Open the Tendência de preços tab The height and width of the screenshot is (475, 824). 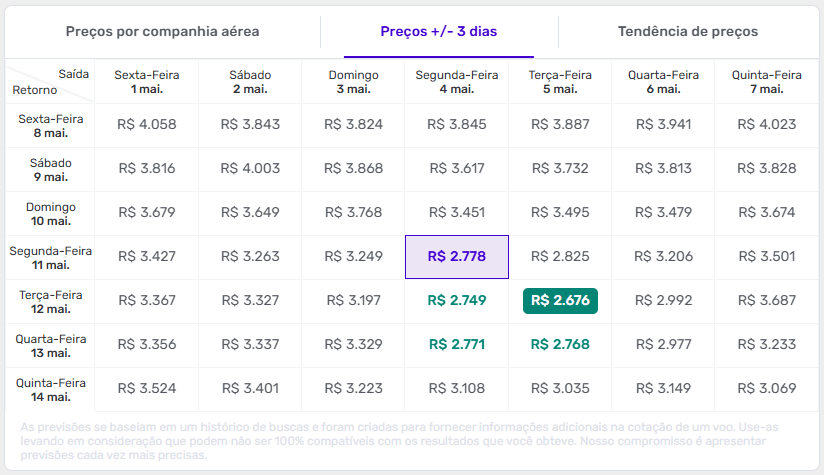[x=687, y=31]
